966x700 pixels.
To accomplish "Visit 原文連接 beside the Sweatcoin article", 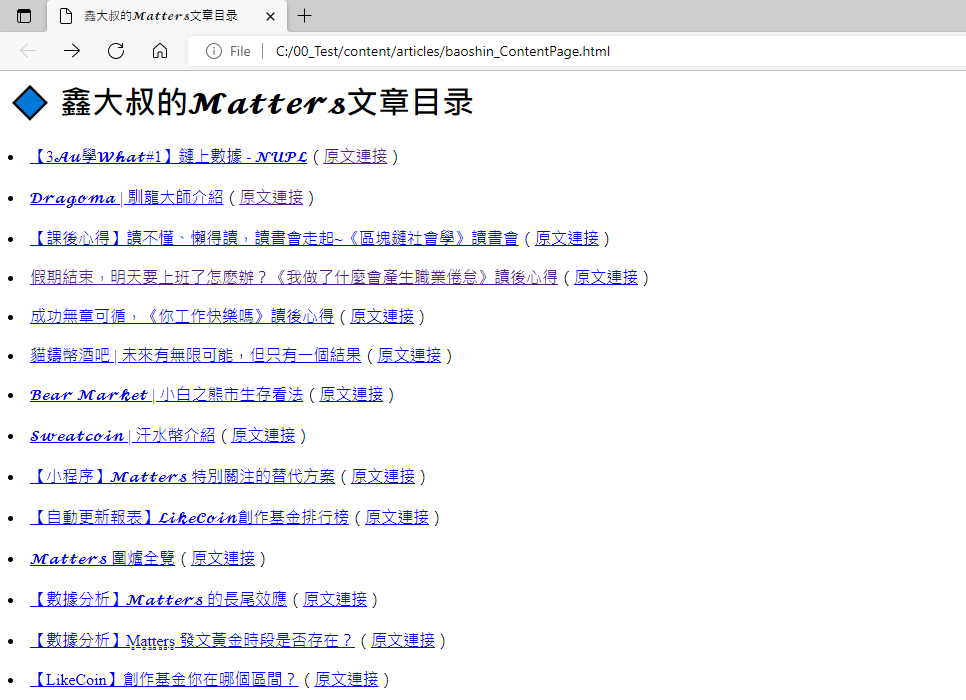I will pos(264,436).
